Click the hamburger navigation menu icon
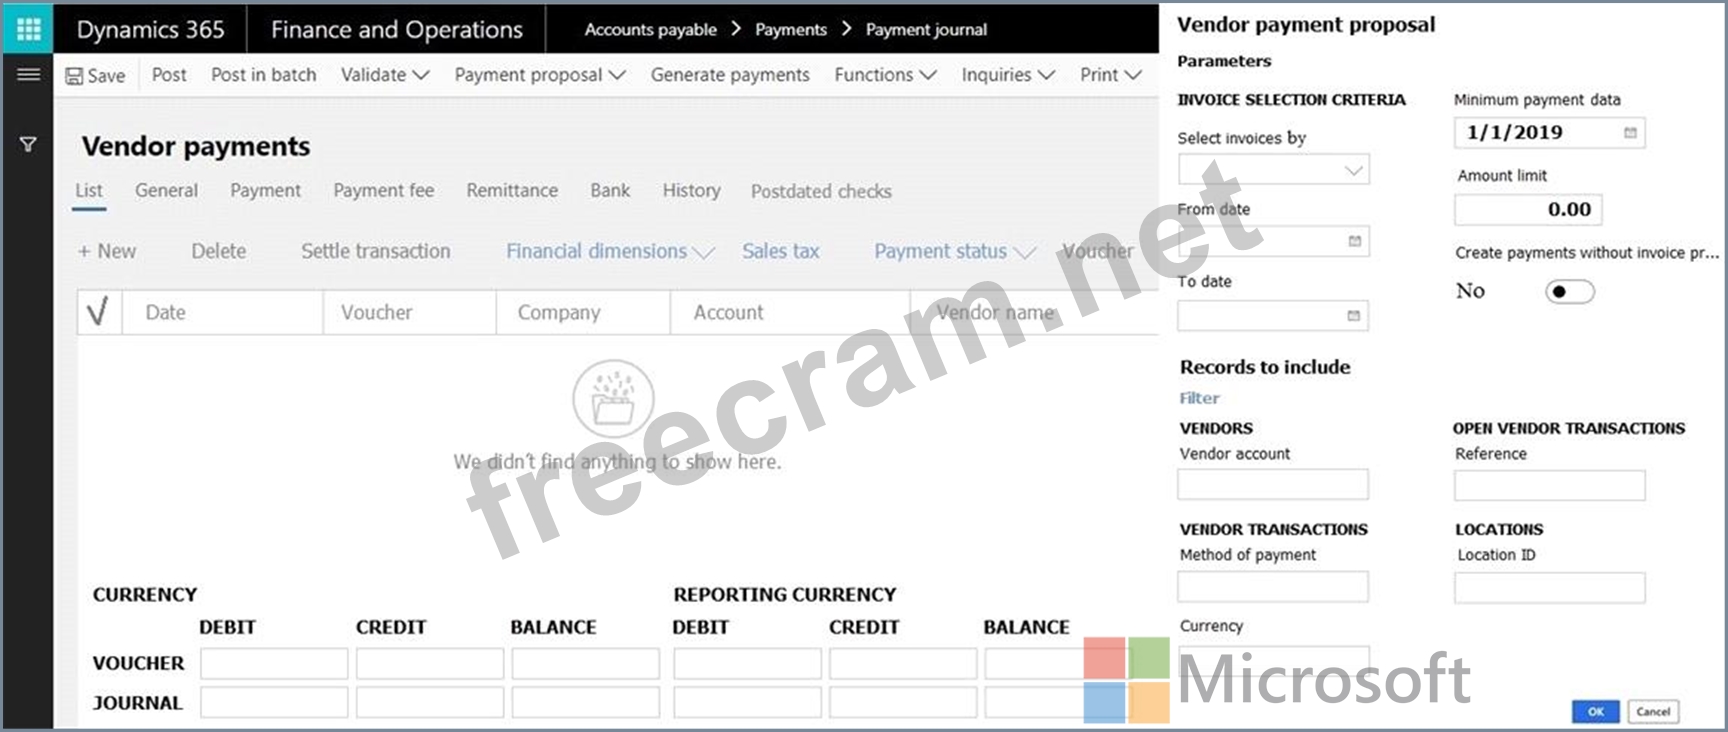This screenshot has height=732, width=1728. 28,75
